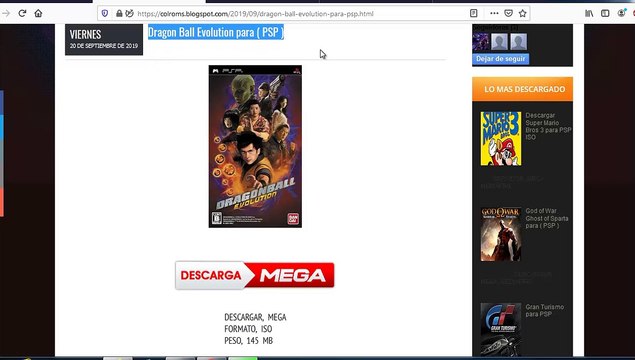This screenshot has width=635, height=360.
Task: Open page actions three-dot menu
Action: click(494, 13)
